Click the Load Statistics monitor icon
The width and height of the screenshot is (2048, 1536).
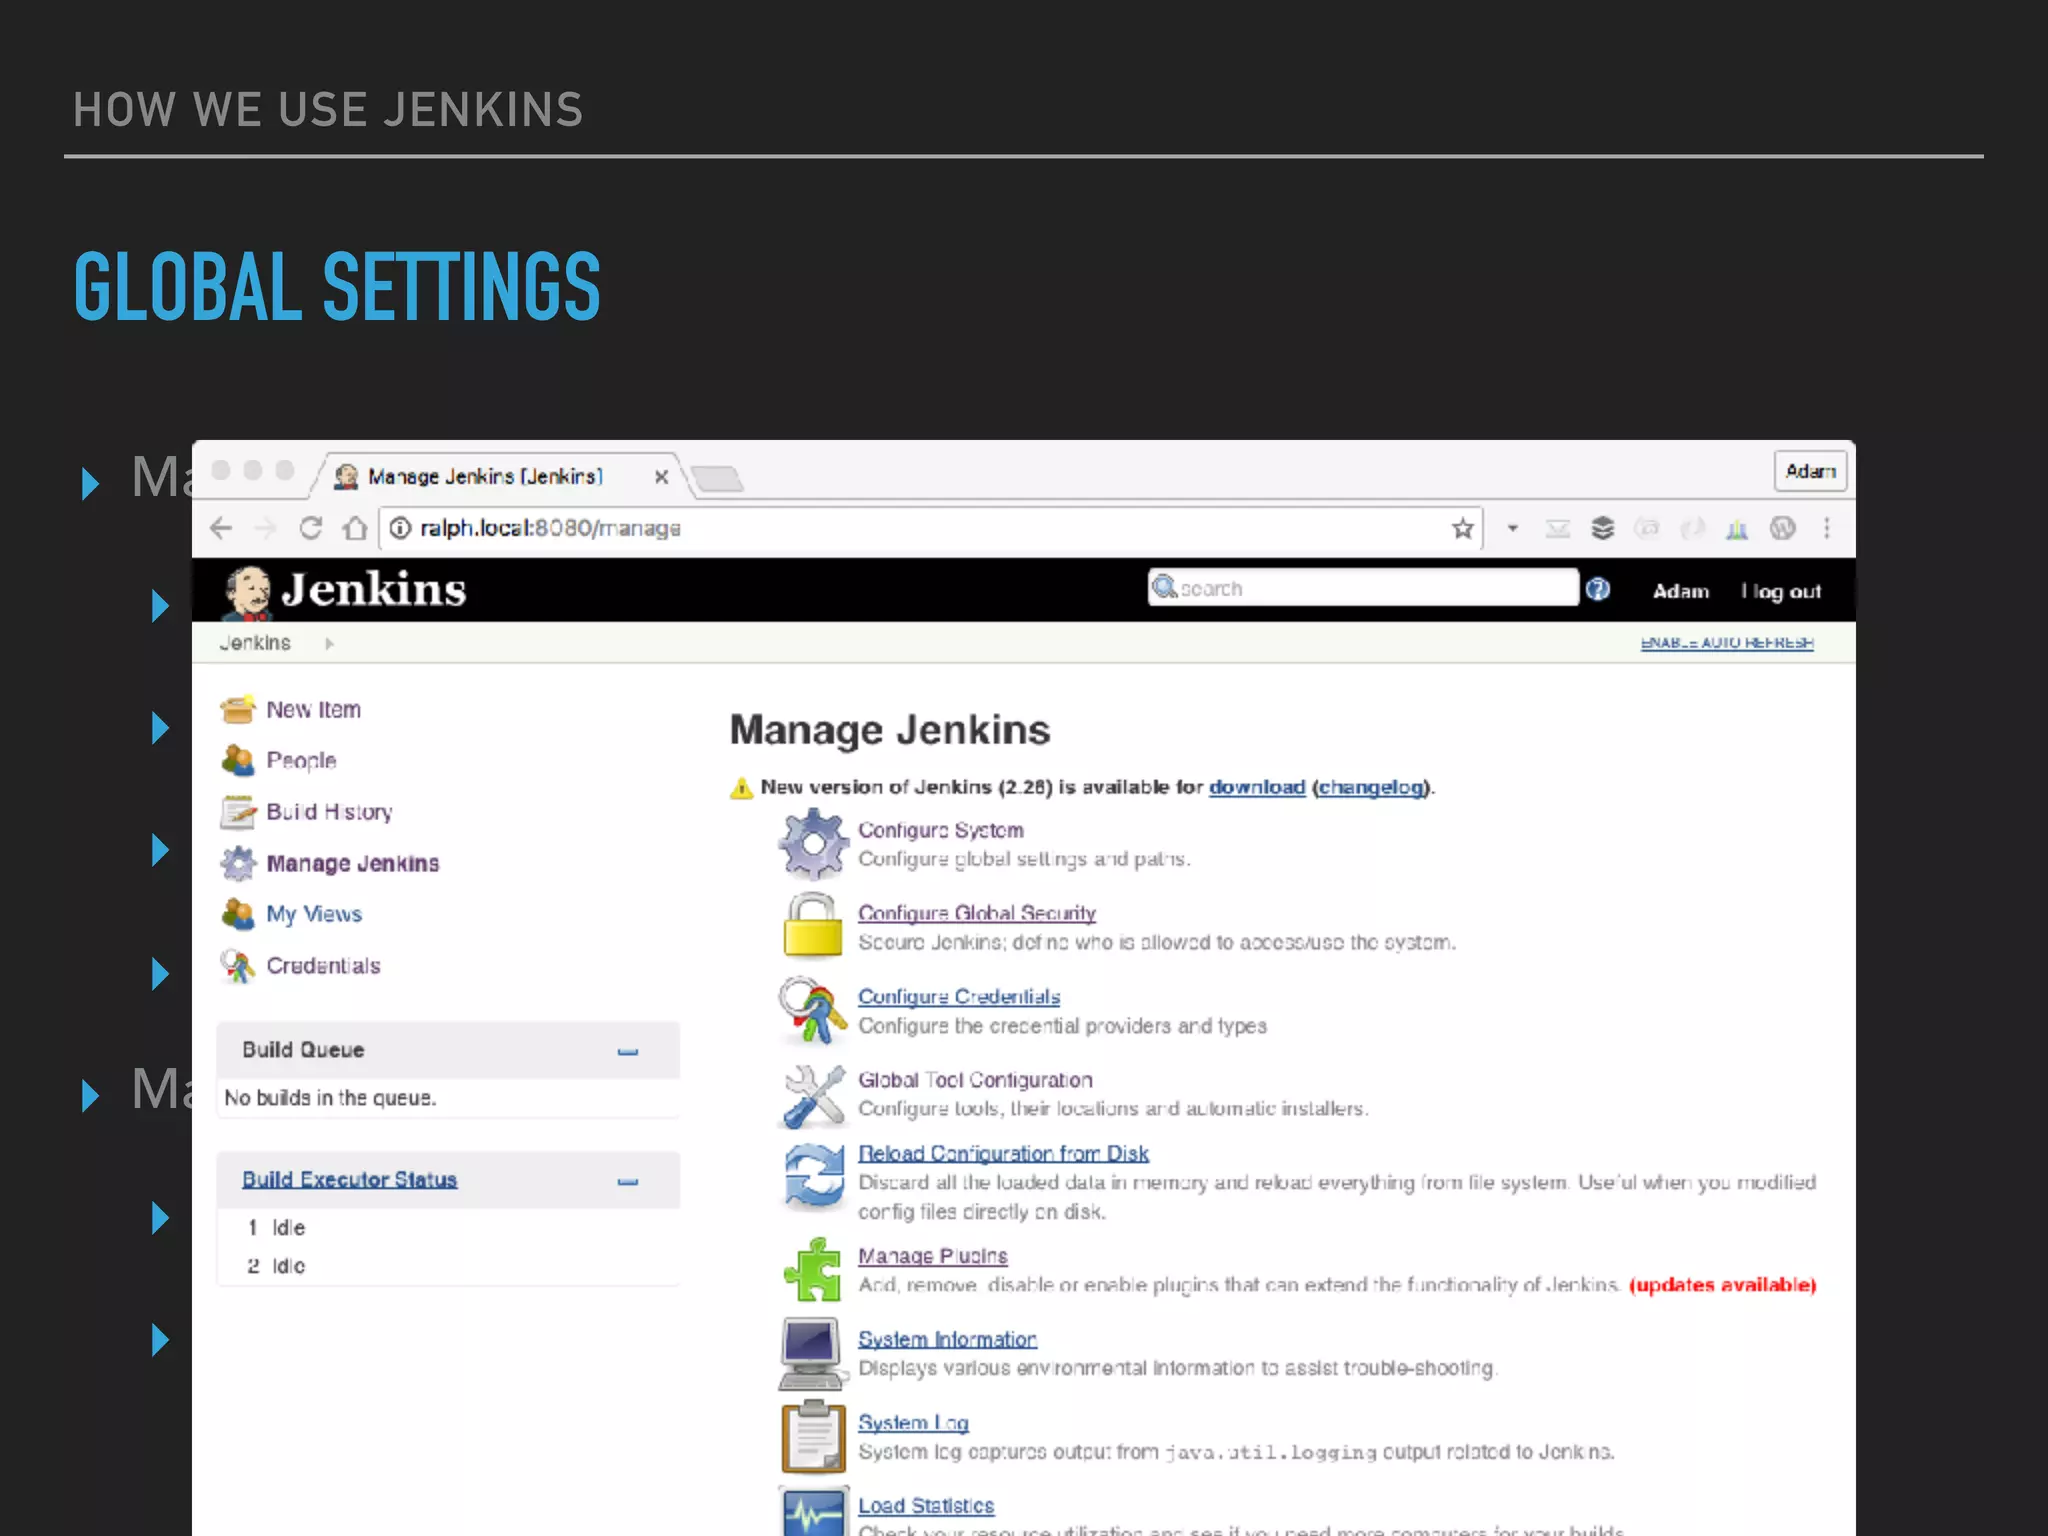pyautogui.click(x=813, y=1512)
